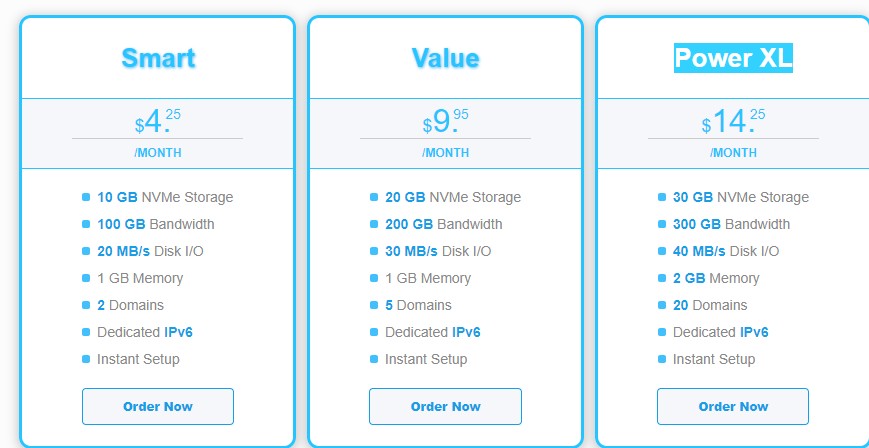This screenshot has width=869, height=448.
Task: Click the $14.25 monthly price
Action: click(733, 122)
